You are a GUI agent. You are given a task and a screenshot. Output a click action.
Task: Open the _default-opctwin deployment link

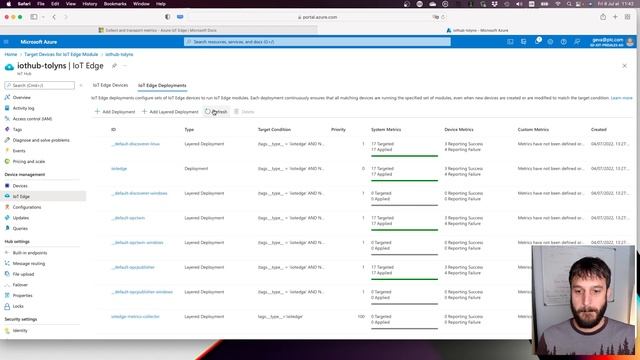tap(128, 218)
